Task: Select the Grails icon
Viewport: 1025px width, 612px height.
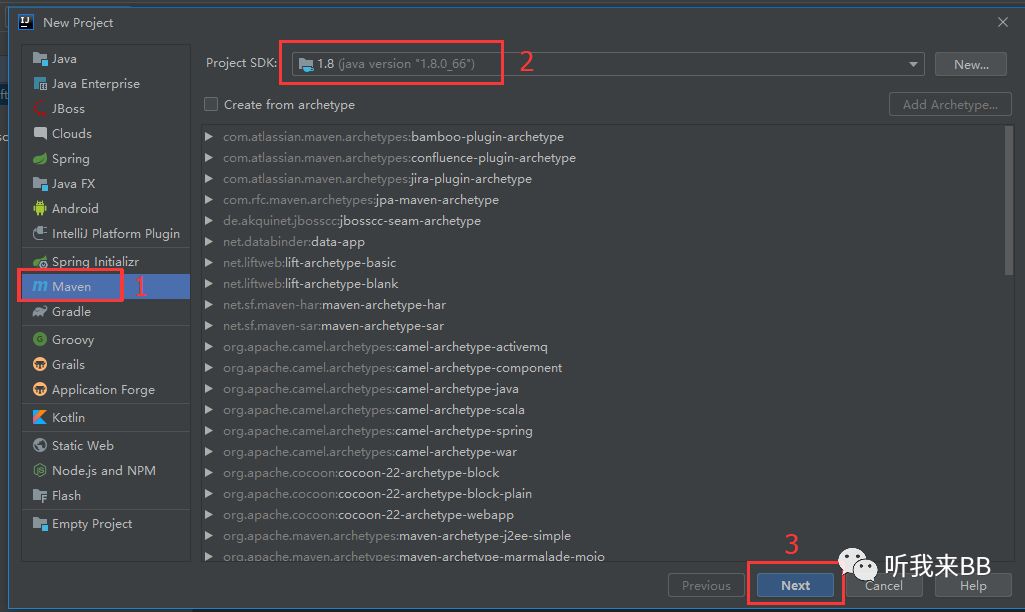Action: pos(40,365)
